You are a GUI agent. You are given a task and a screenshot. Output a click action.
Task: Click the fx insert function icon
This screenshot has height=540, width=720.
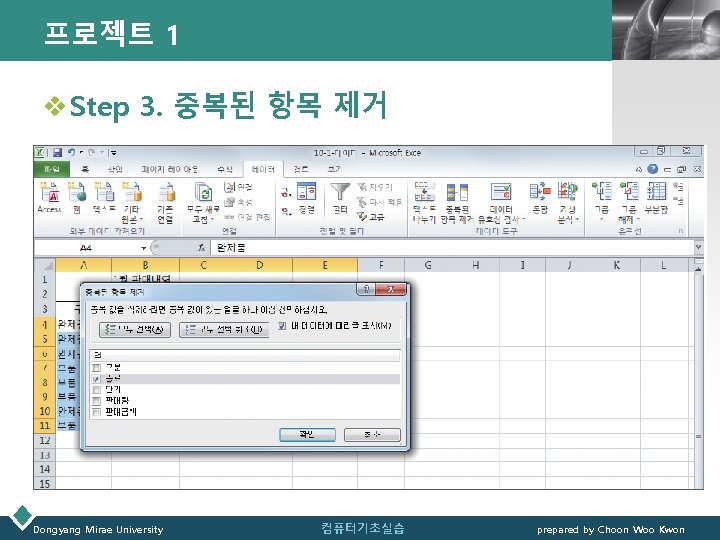pyautogui.click(x=201, y=248)
